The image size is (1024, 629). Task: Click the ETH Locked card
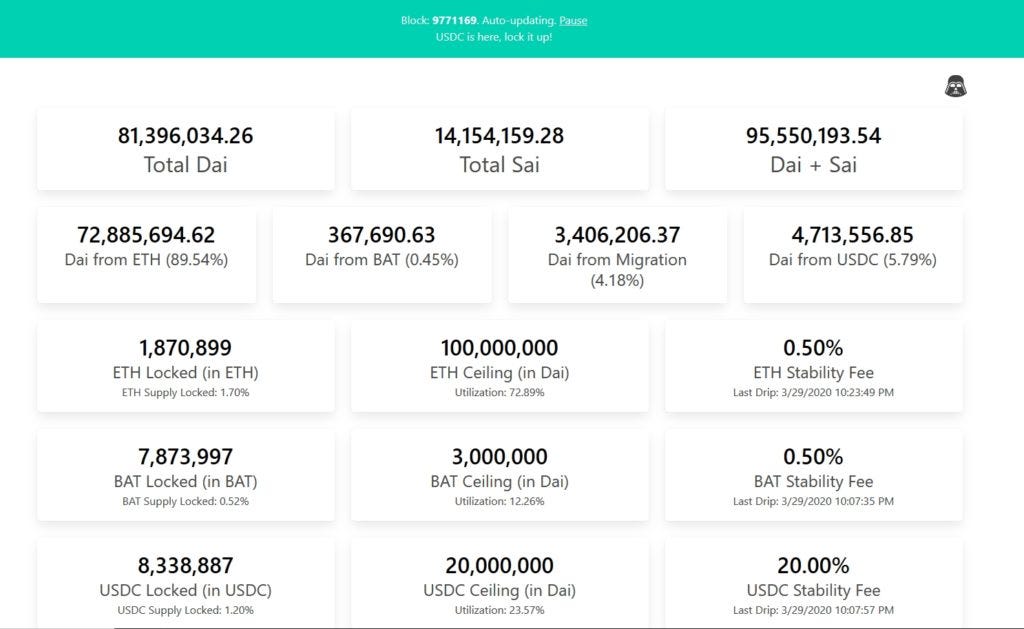(x=186, y=366)
